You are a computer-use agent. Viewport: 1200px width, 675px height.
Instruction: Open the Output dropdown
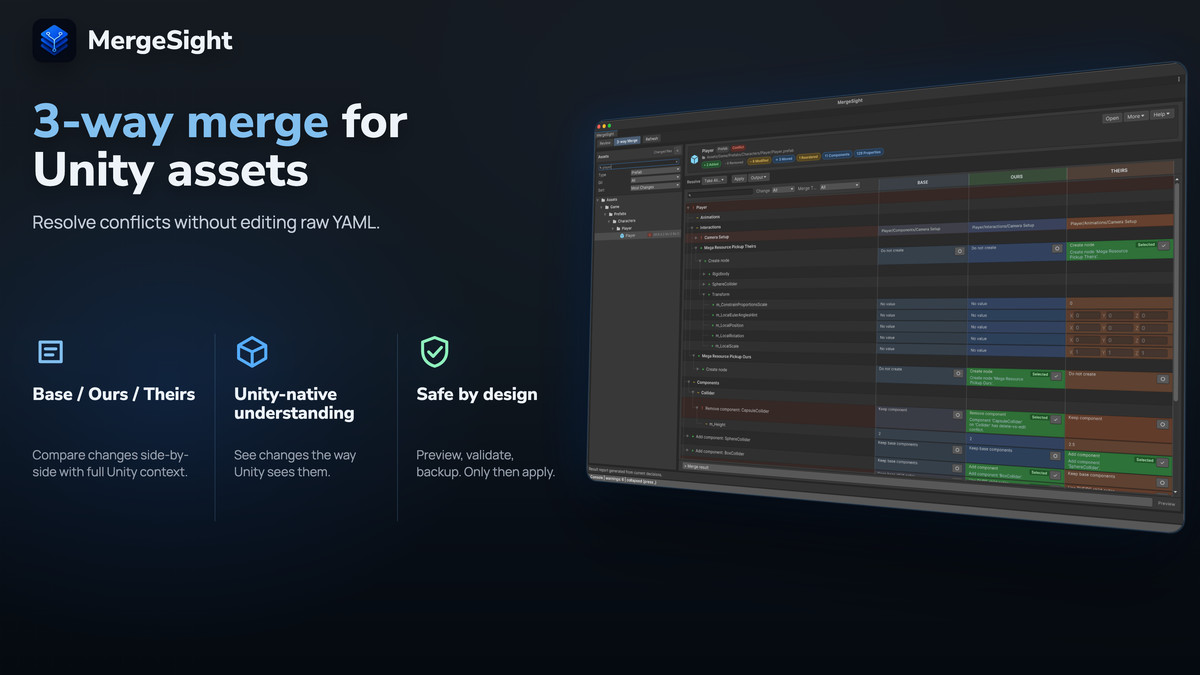[x=758, y=178]
